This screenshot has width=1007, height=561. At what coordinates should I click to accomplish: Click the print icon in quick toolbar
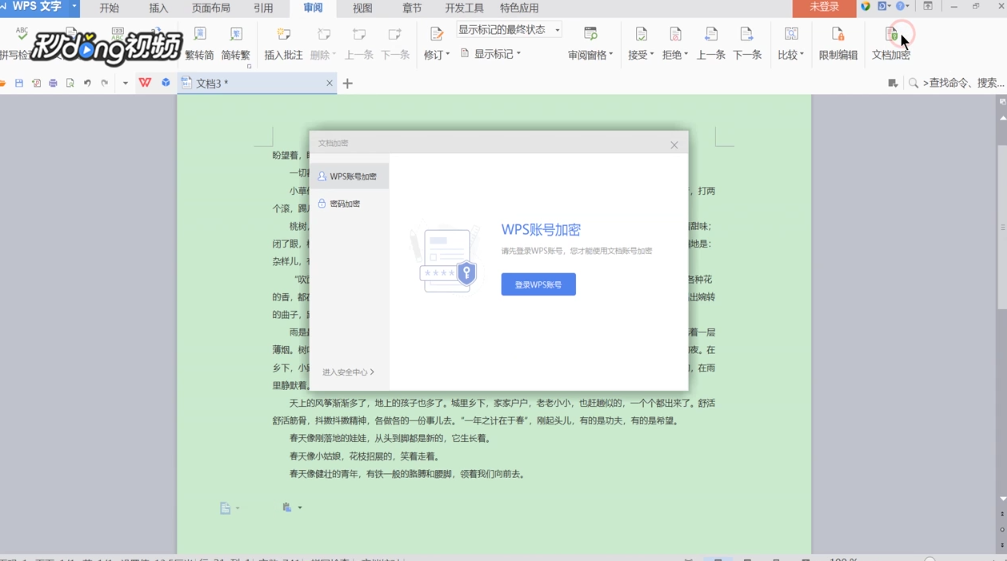point(53,83)
